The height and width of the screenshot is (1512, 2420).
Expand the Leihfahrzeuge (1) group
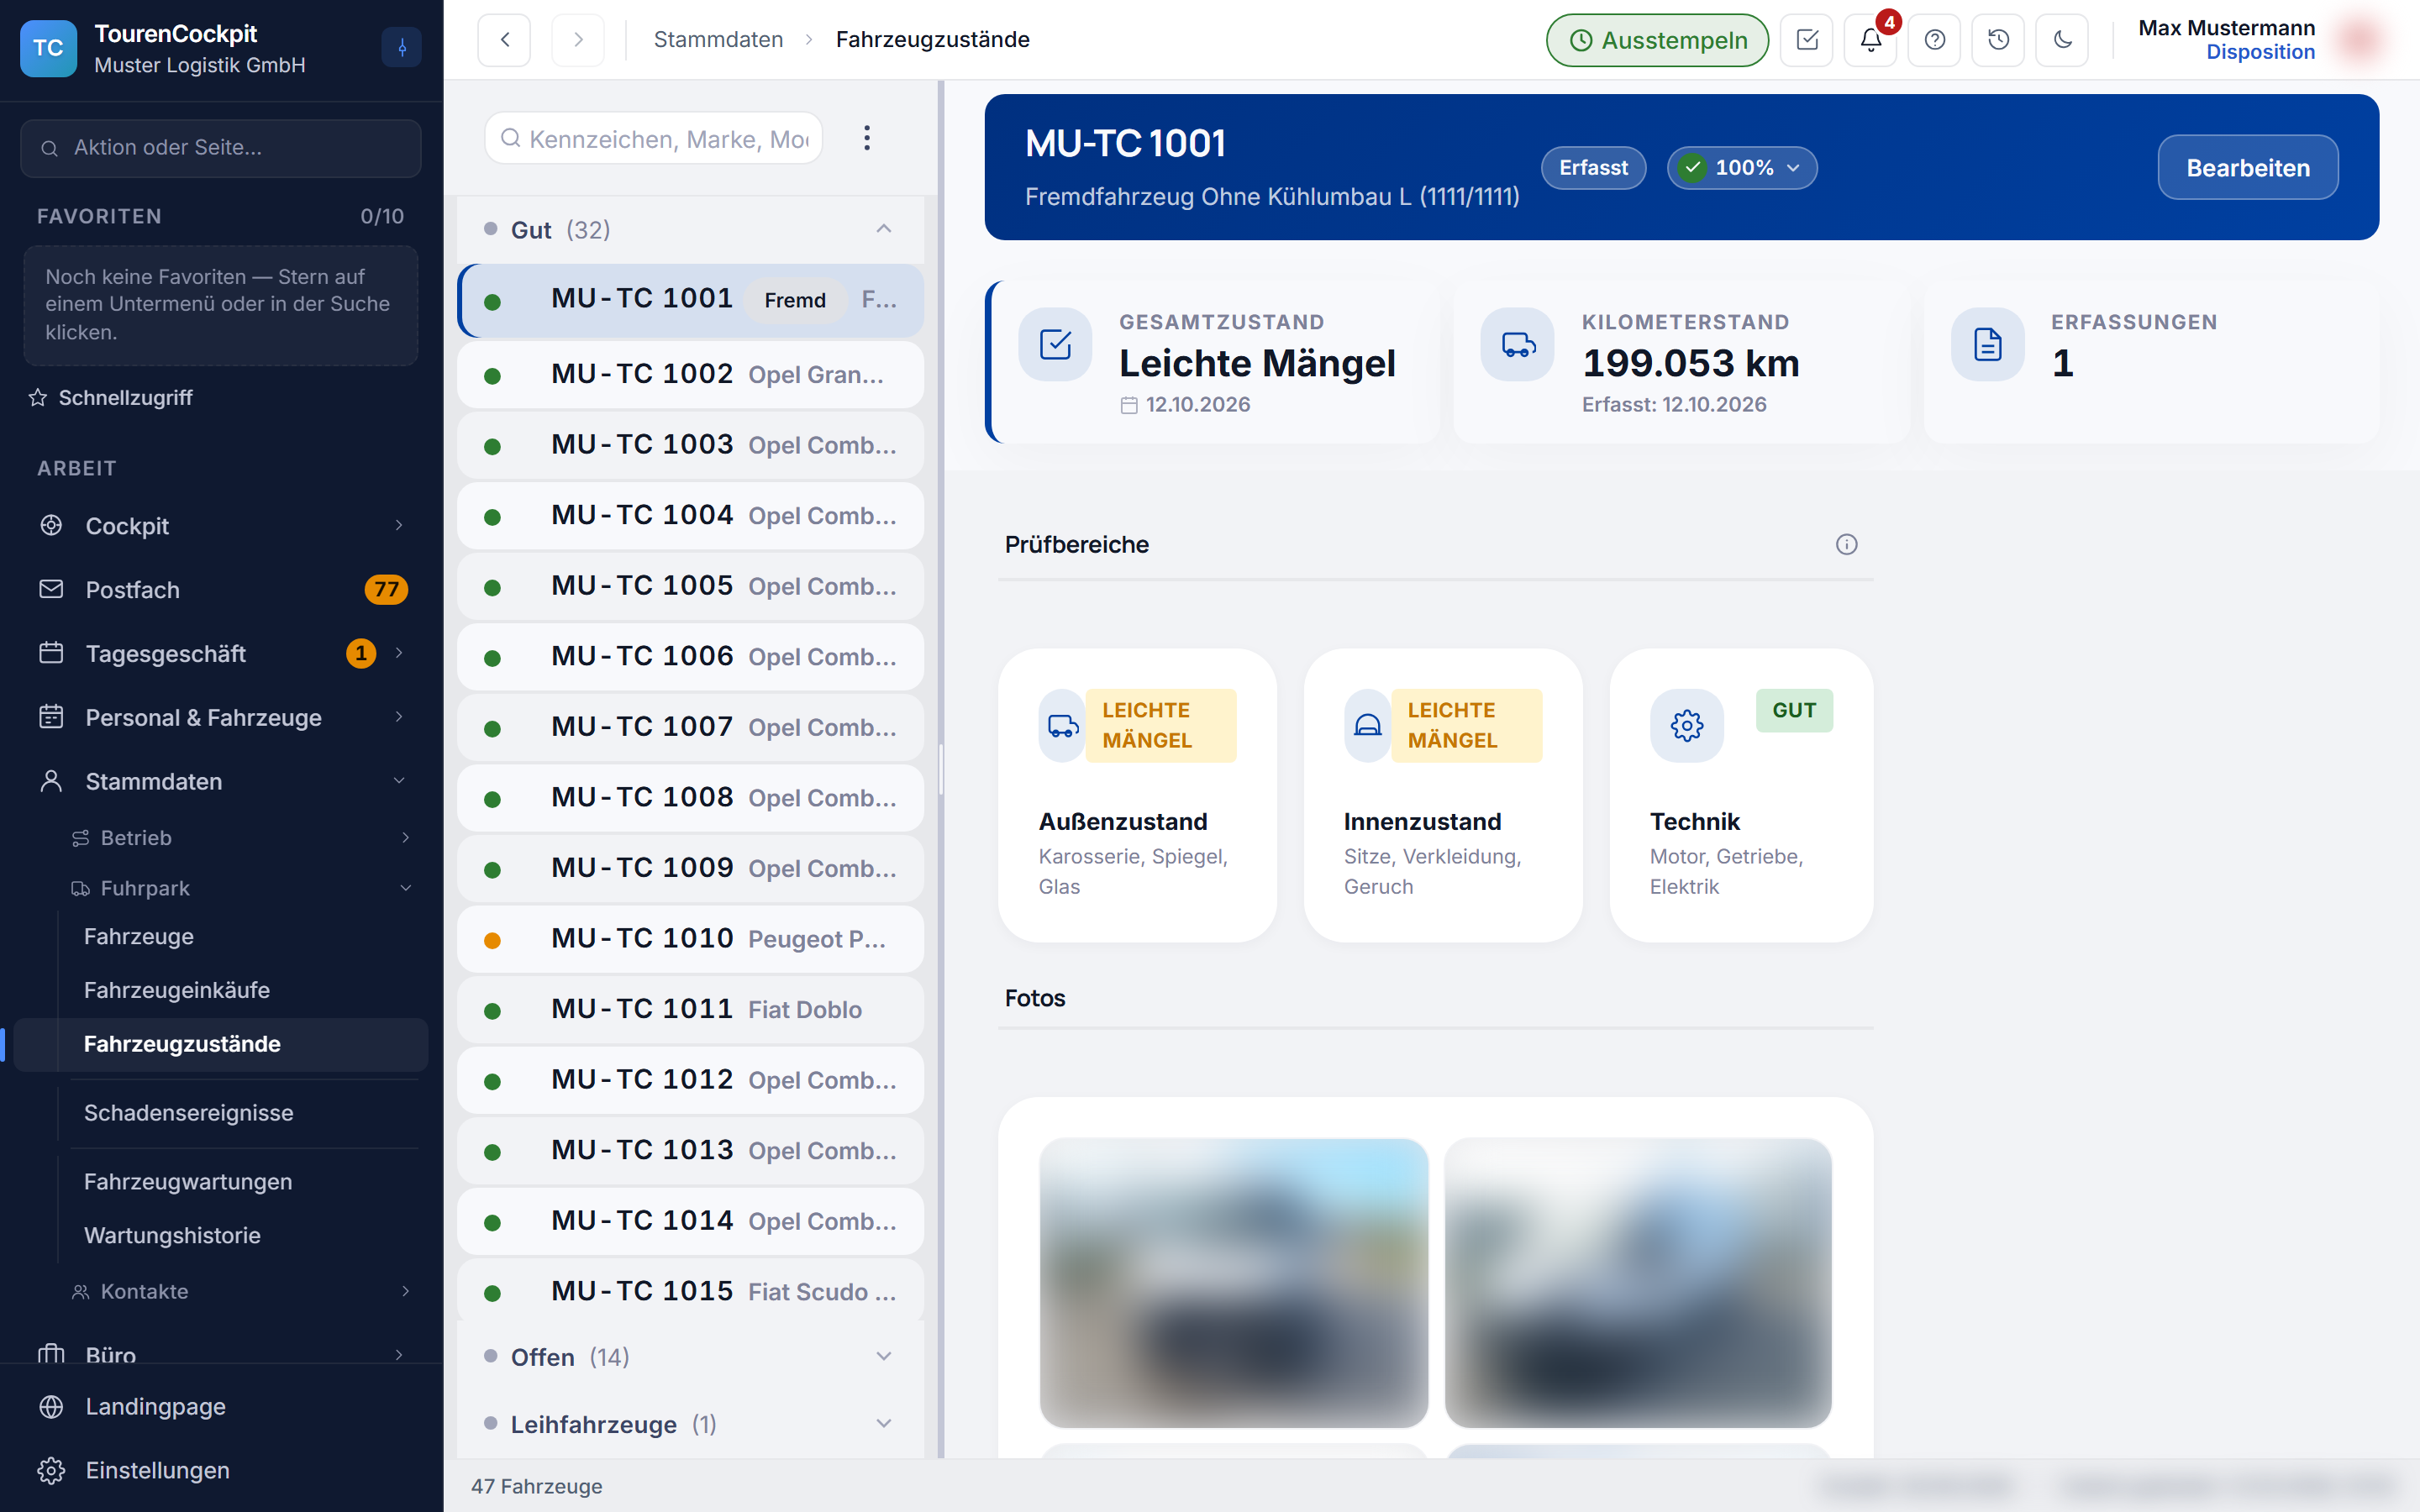[x=690, y=1424]
